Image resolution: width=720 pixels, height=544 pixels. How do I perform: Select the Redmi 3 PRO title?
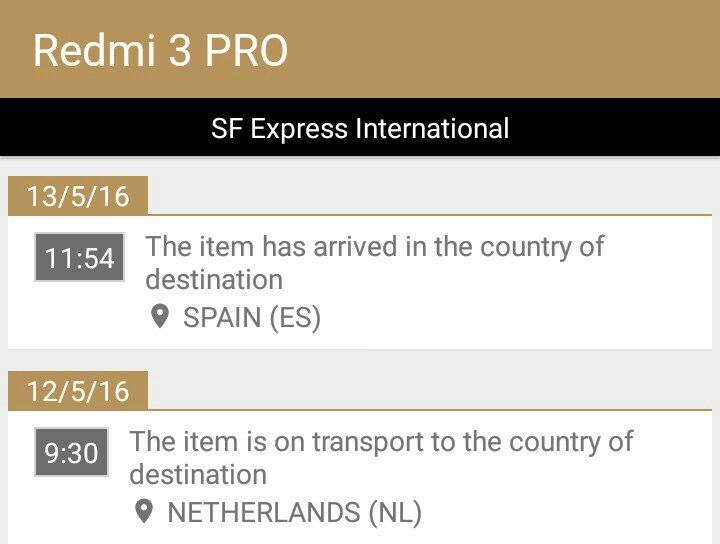160,50
